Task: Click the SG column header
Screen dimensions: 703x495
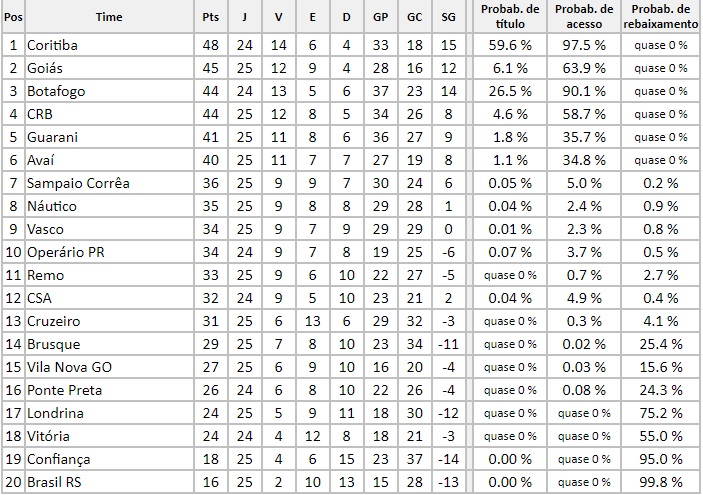Action: click(448, 17)
